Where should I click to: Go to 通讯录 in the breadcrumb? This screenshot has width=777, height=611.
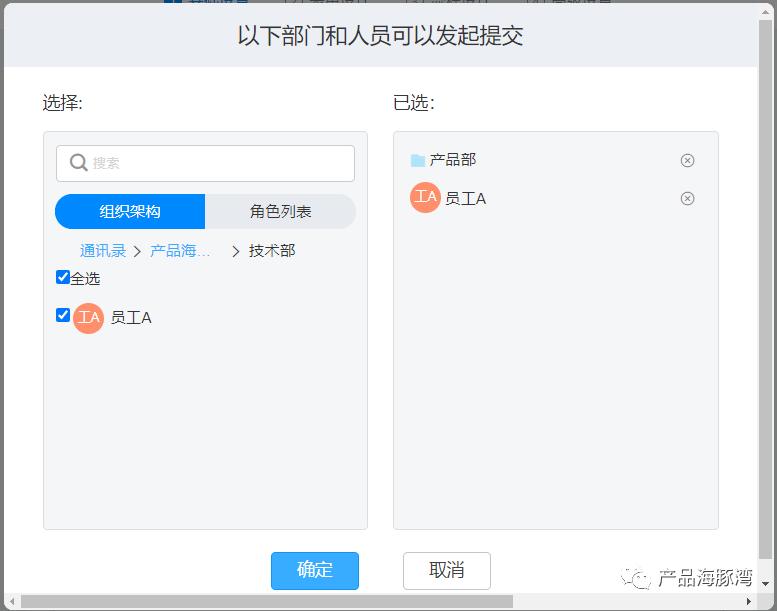[103, 251]
